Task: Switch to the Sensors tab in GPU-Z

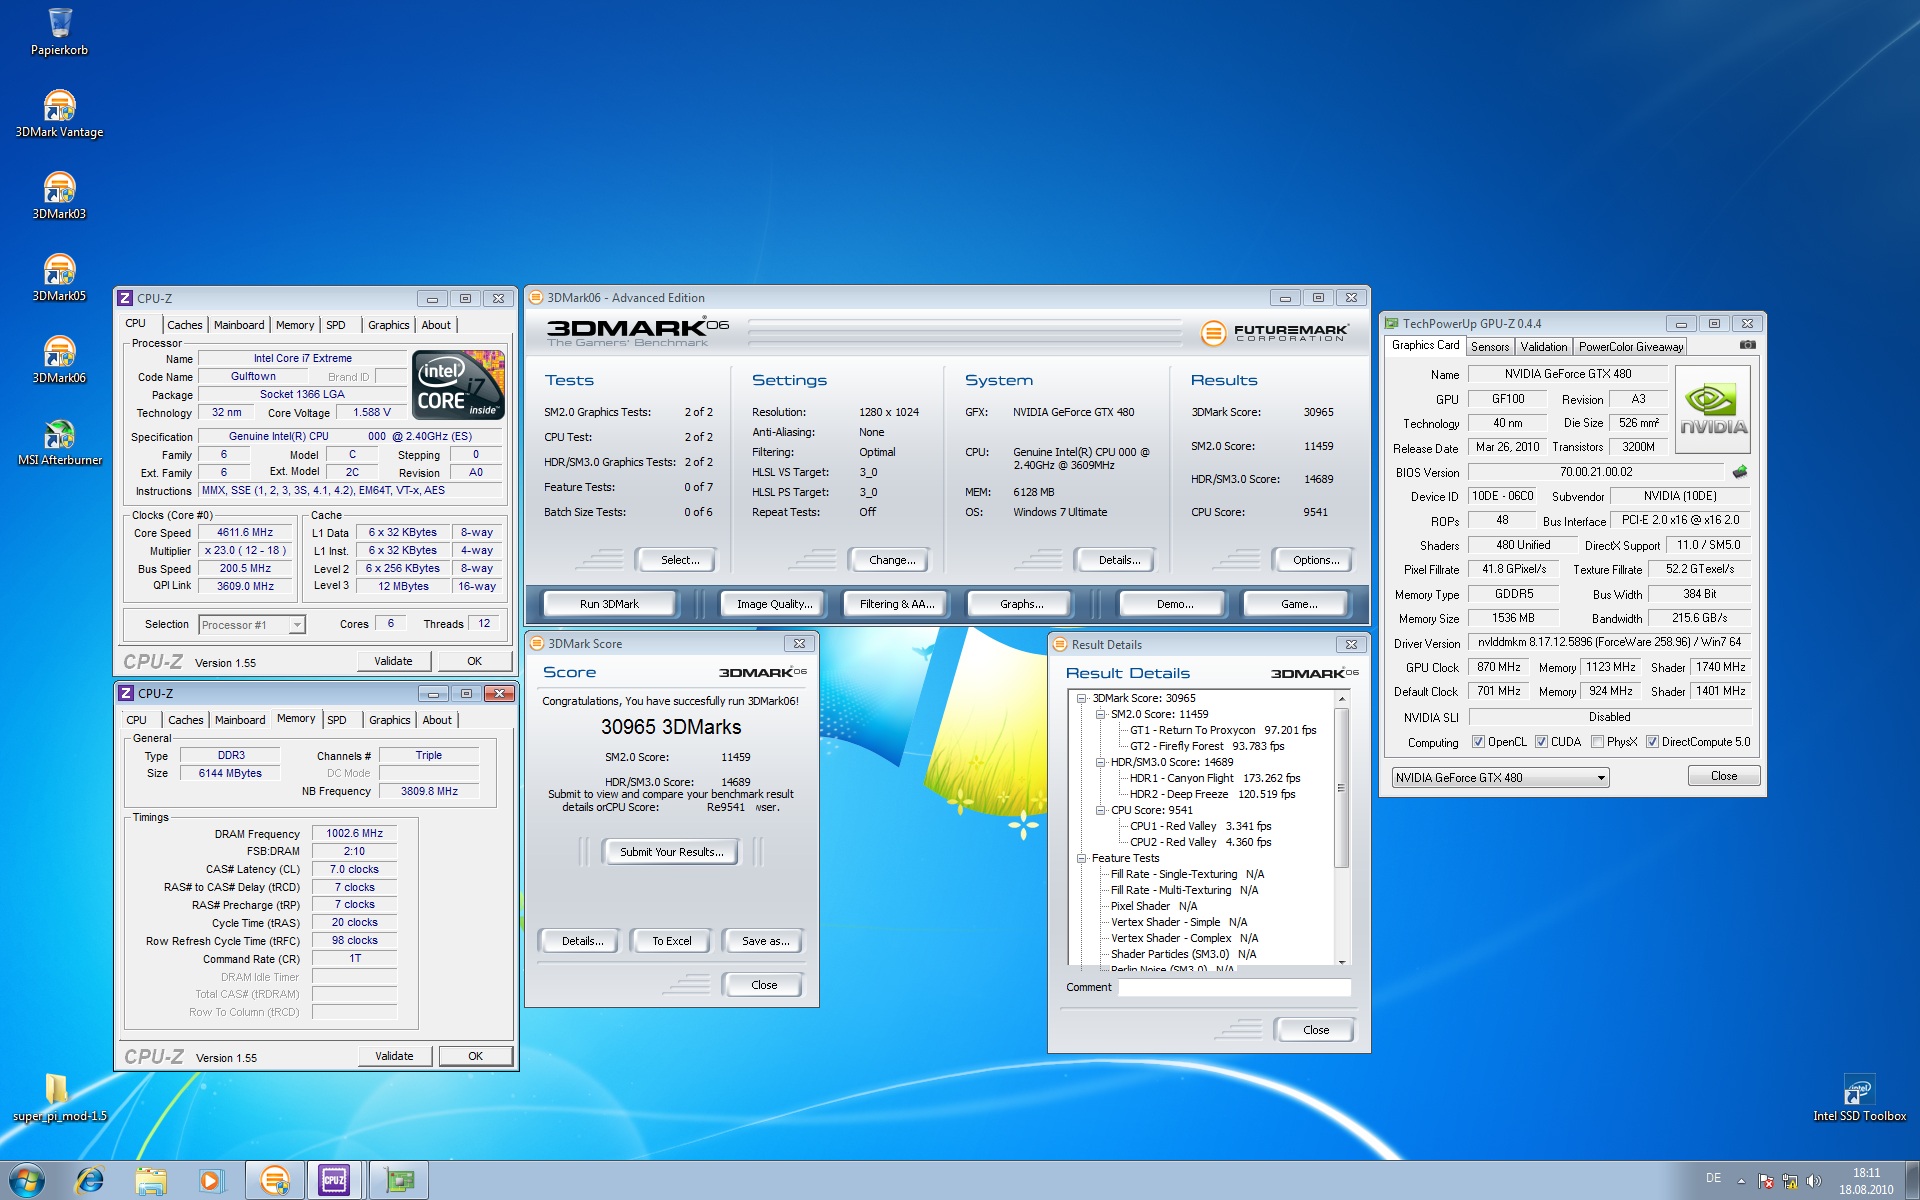Action: [1490, 347]
